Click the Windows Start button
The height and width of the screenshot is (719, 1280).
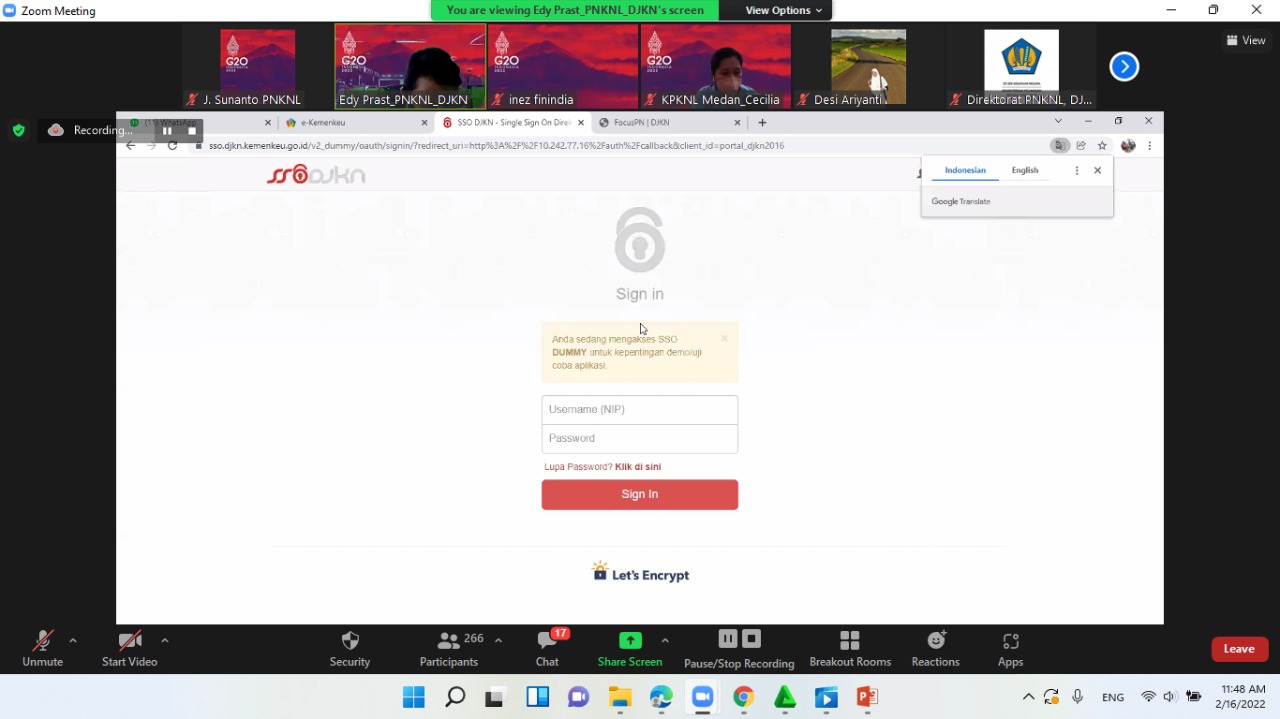point(413,697)
